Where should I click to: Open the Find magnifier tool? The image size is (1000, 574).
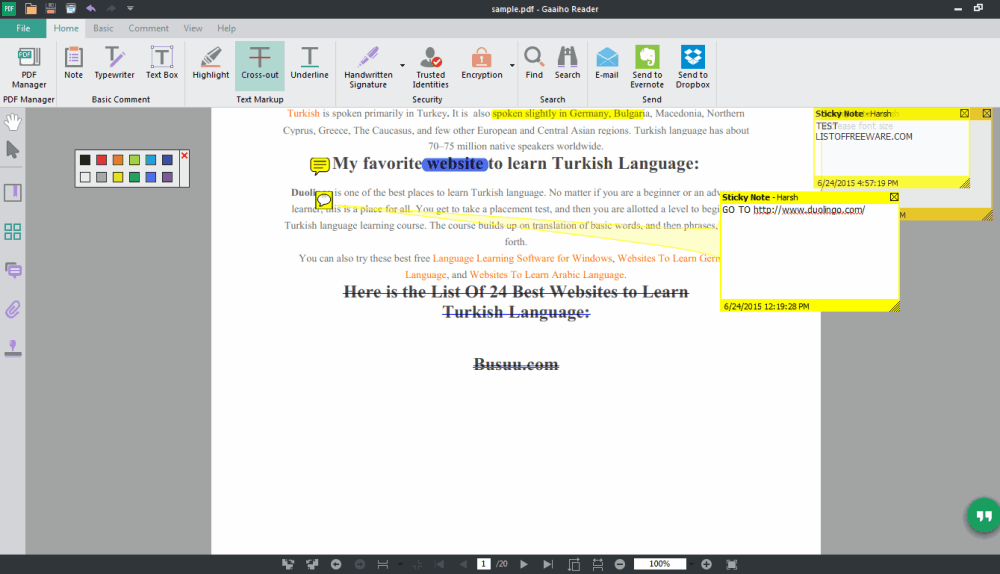coord(534,63)
